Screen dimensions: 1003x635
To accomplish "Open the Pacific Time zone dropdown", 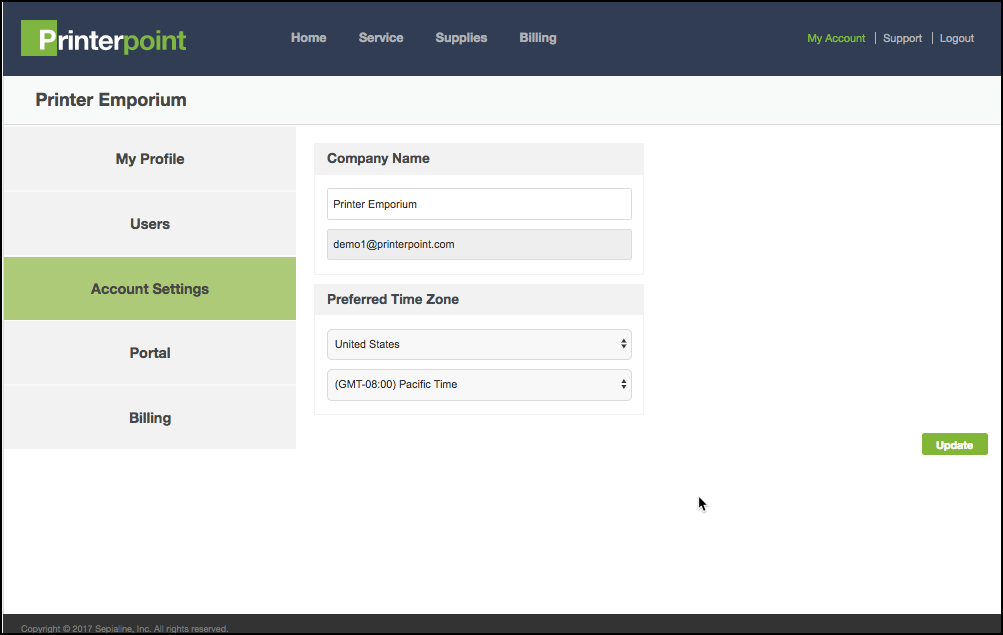I will click(479, 384).
